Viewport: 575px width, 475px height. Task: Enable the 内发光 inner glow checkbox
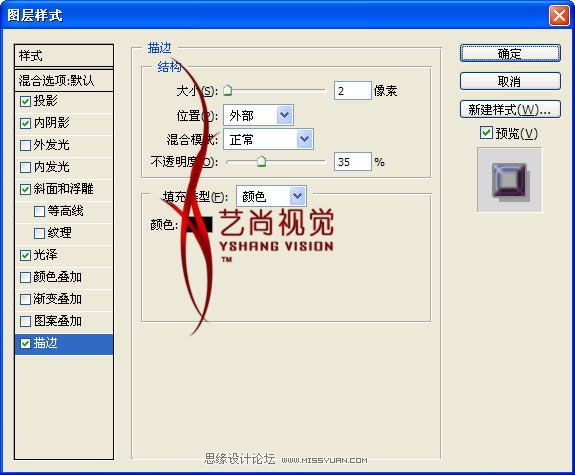tap(25, 167)
